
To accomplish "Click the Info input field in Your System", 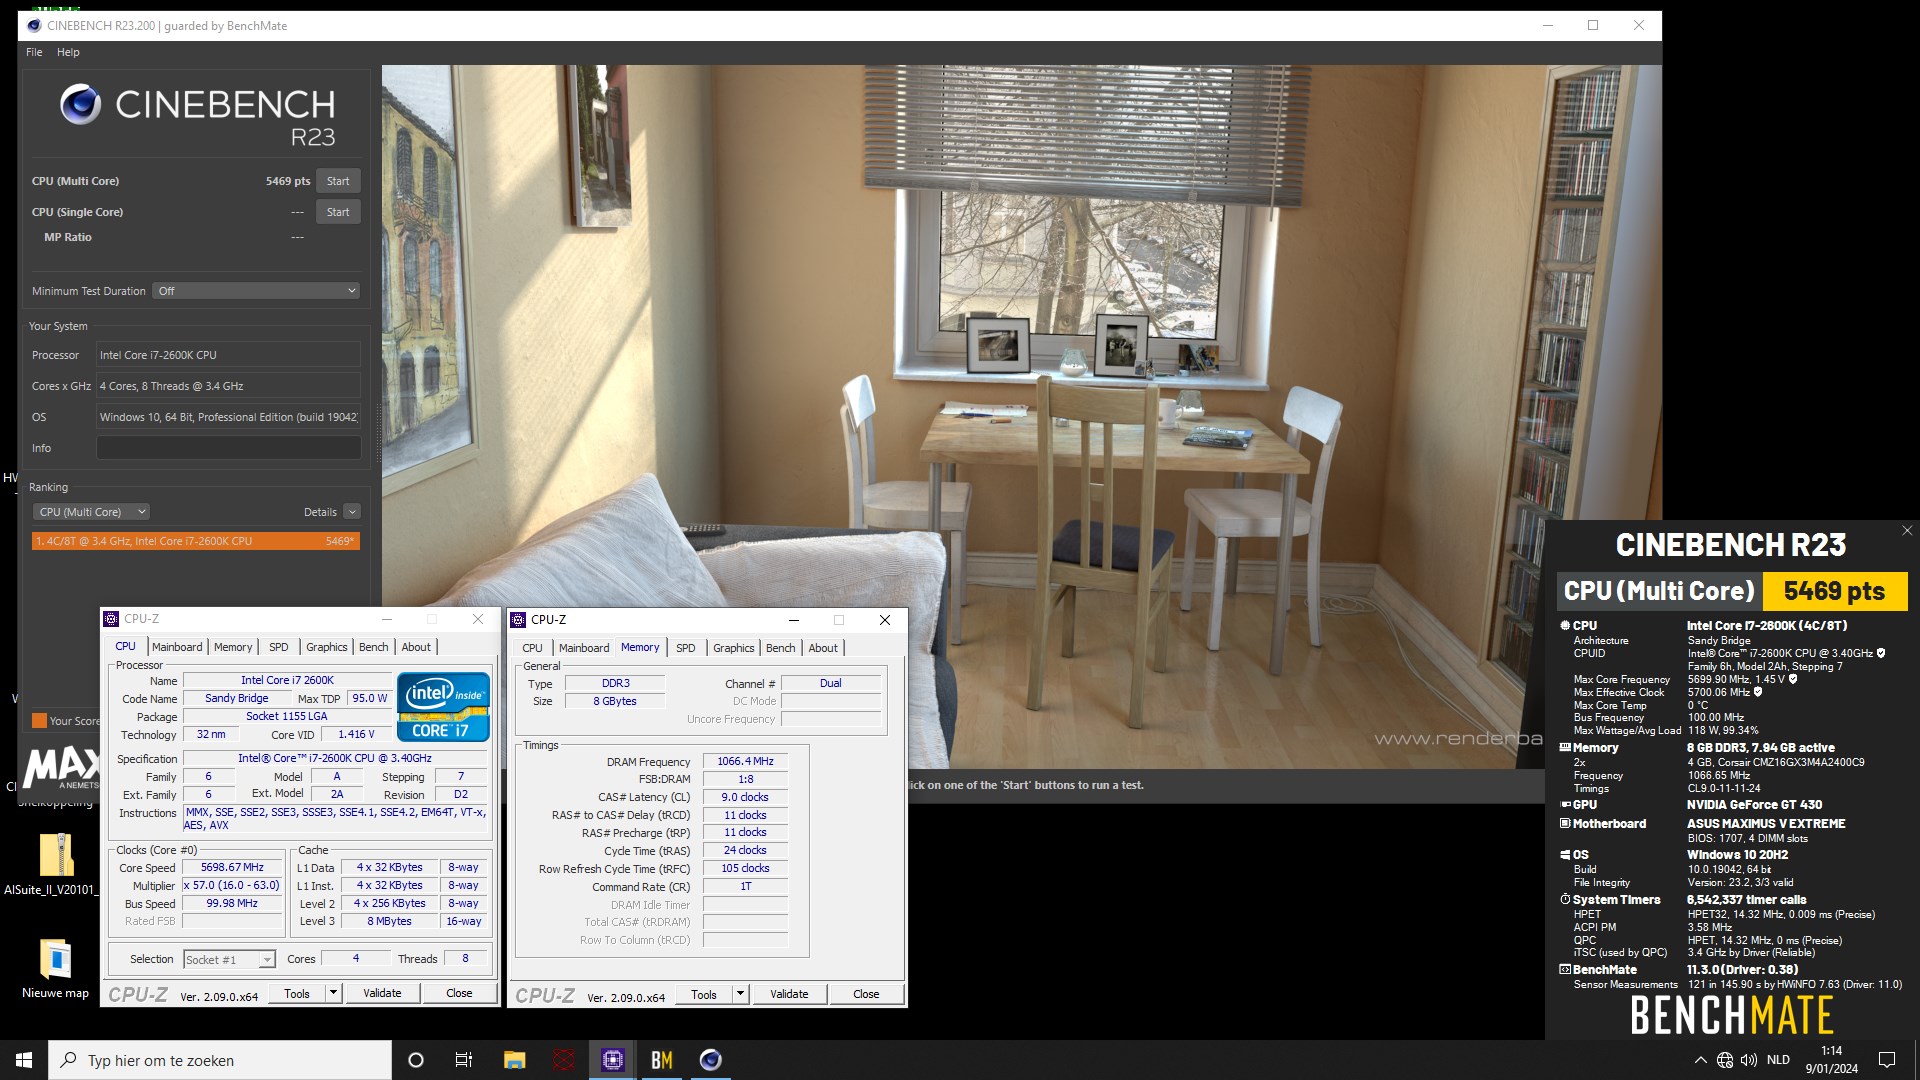I will (228, 448).
